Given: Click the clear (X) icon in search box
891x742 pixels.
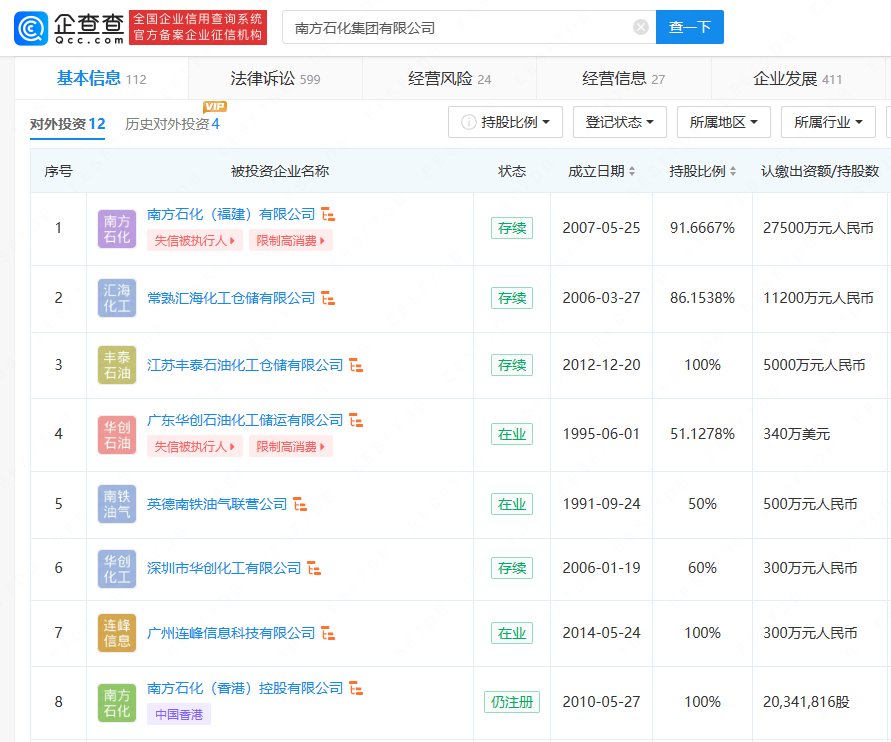Looking at the screenshot, I should coord(641,28).
